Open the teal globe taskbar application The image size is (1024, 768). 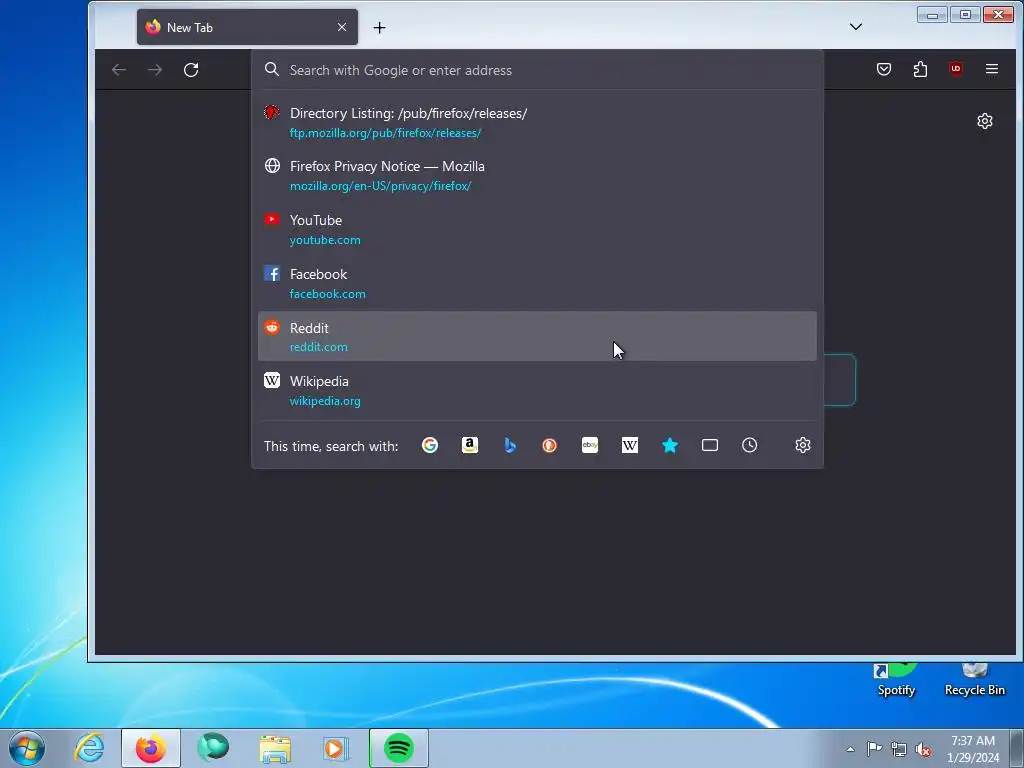(213, 748)
